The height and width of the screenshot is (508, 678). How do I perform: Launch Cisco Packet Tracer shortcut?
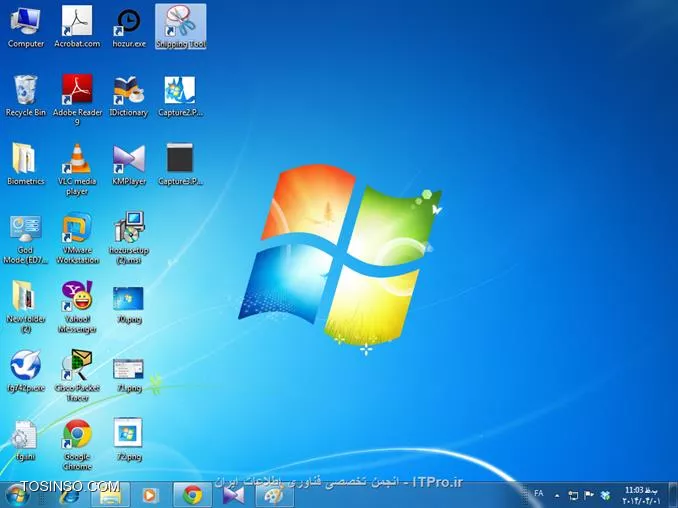[x=77, y=376]
